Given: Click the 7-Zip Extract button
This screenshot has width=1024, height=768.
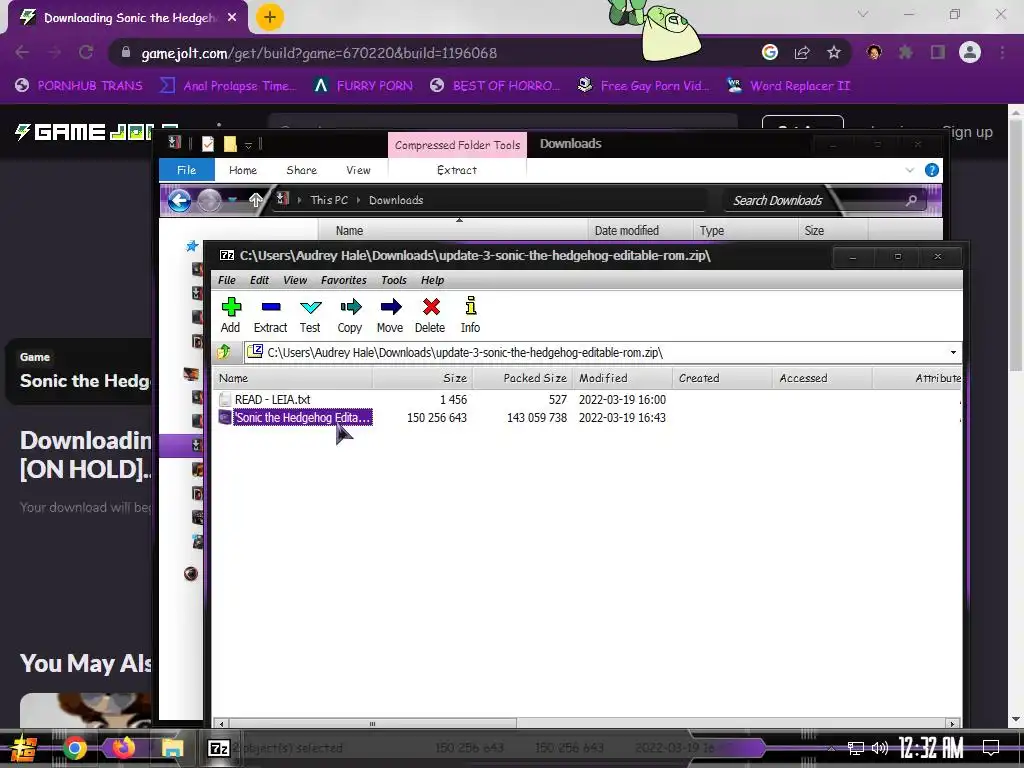Looking at the screenshot, I should tap(270, 315).
